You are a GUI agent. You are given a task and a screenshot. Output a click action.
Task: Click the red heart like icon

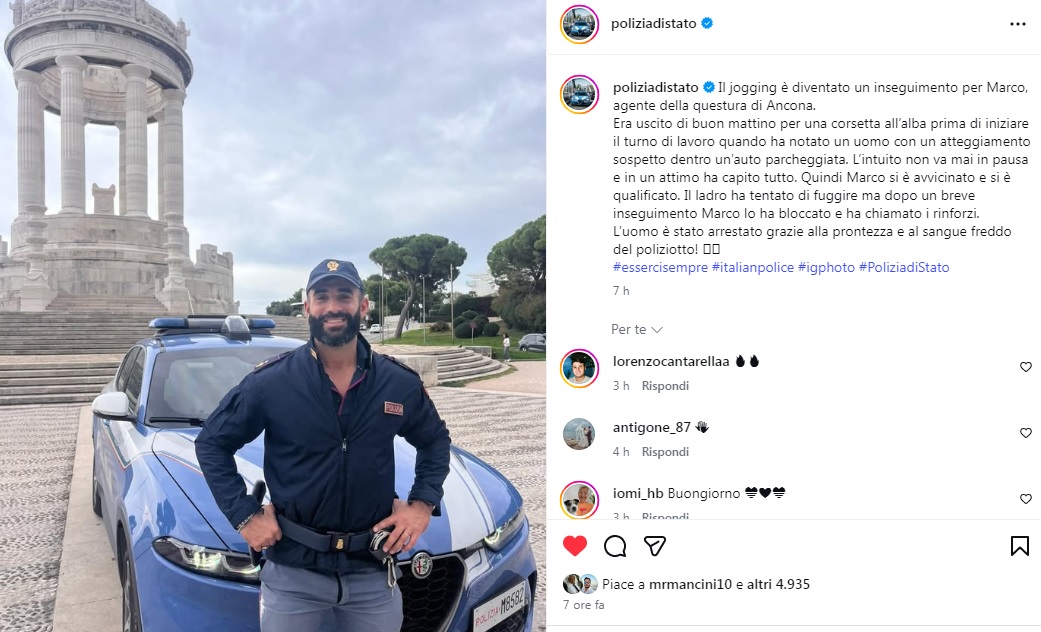pos(575,546)
